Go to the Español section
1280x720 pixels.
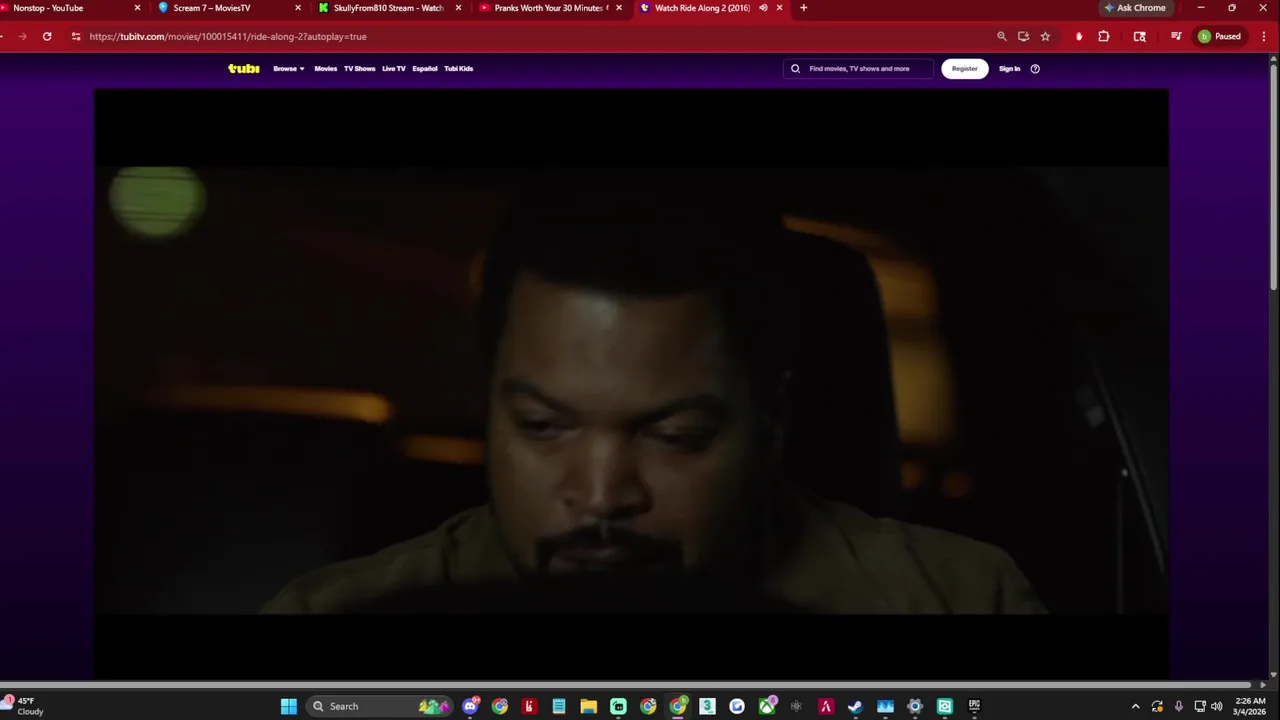425,69
